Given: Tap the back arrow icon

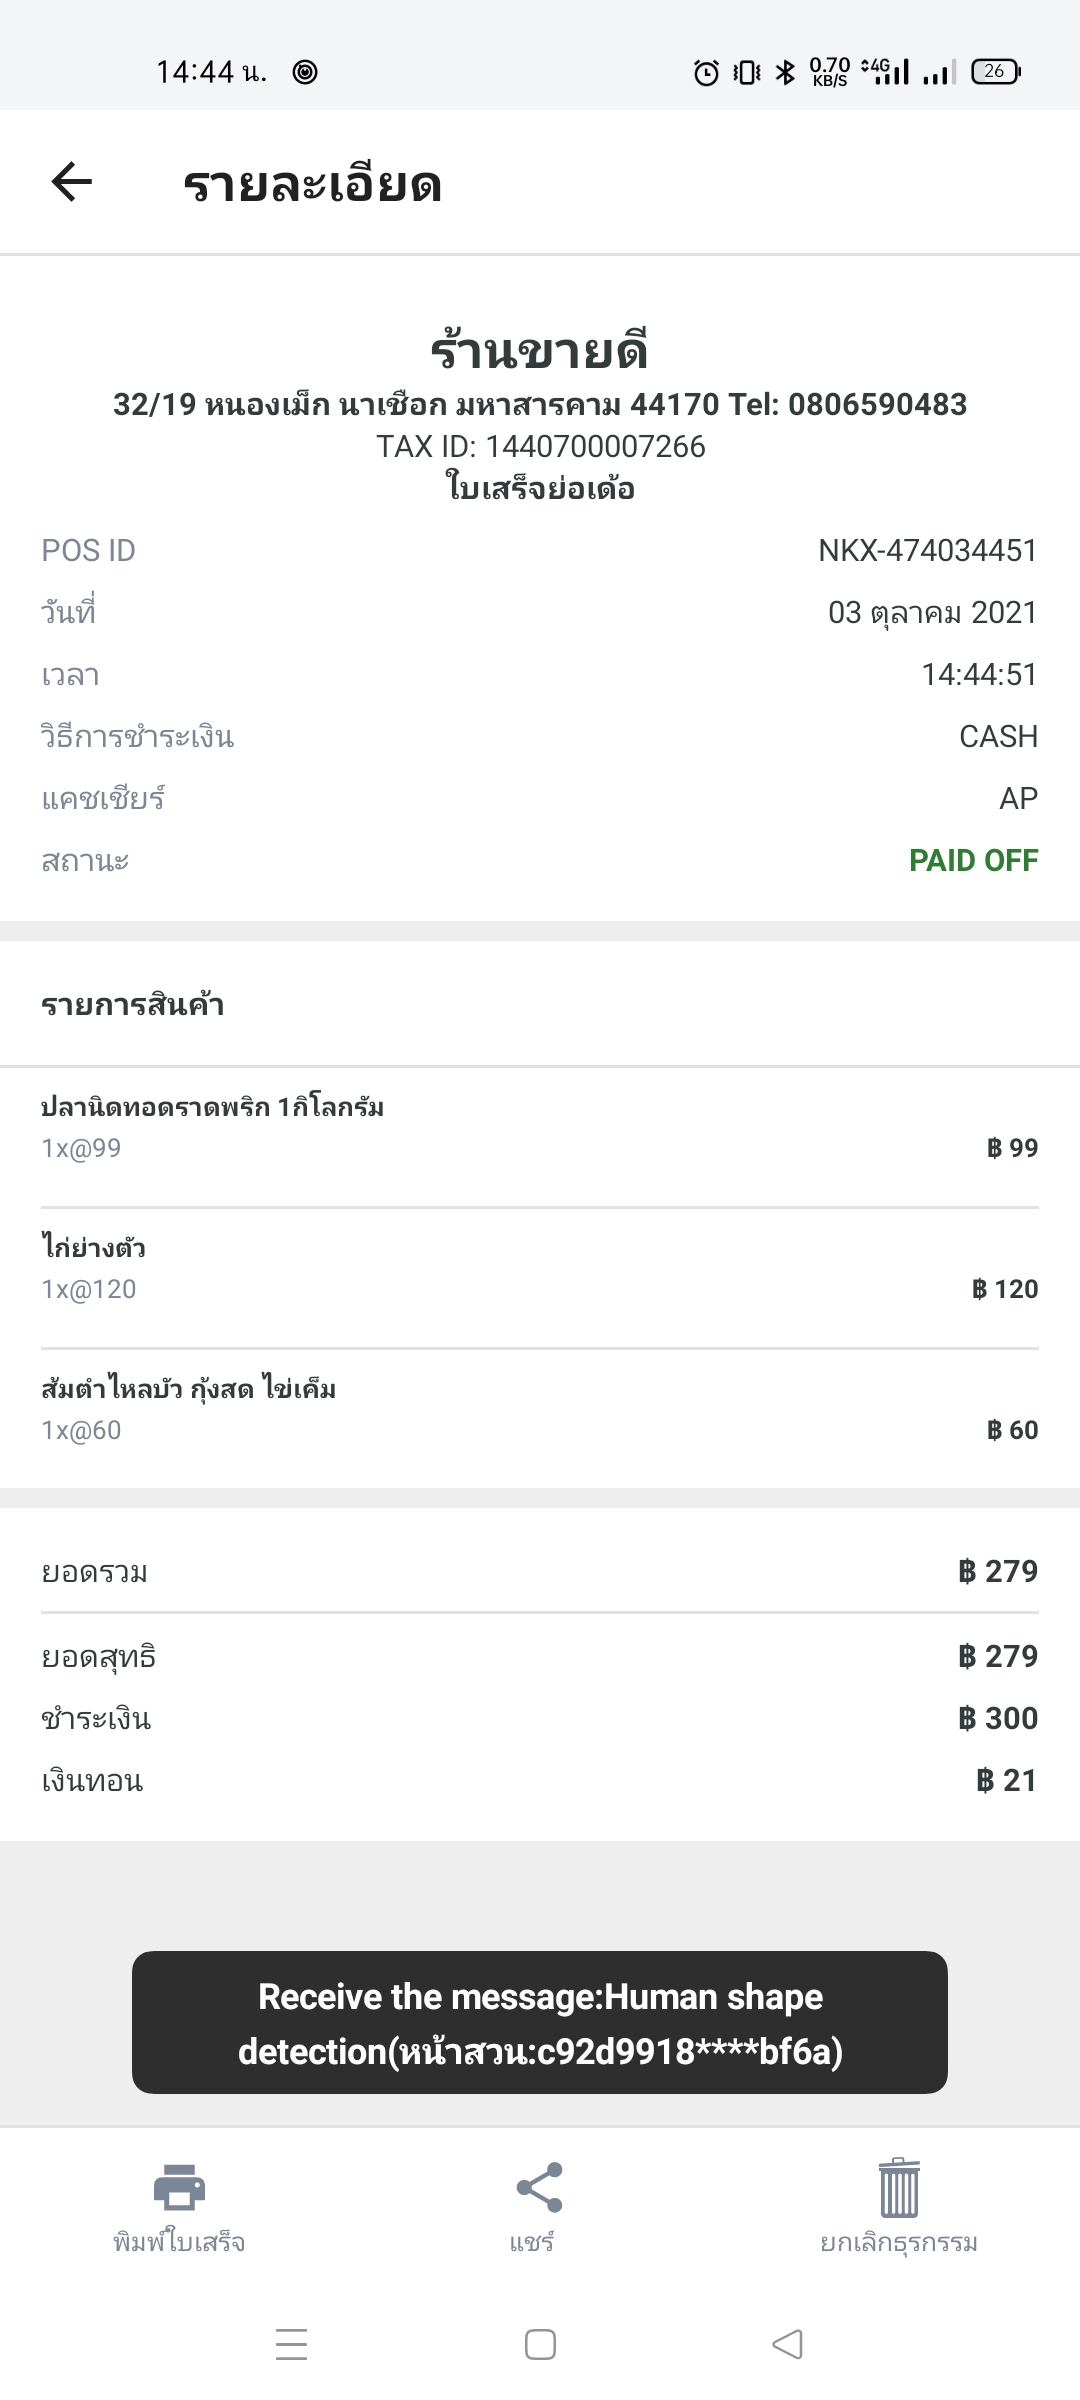Looking at the screenshot, I should point(71,182).
